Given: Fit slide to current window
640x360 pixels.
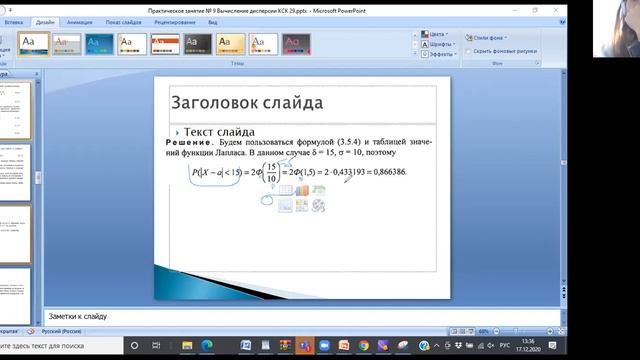Looking at the screenshot, I should (x=561, y=331).
